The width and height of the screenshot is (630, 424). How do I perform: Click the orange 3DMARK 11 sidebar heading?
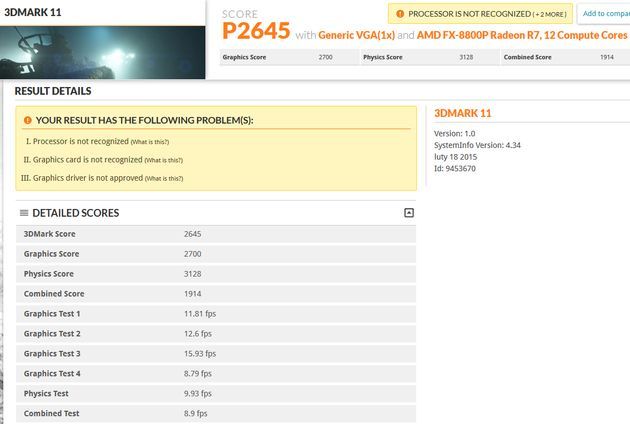click(462, 113)
